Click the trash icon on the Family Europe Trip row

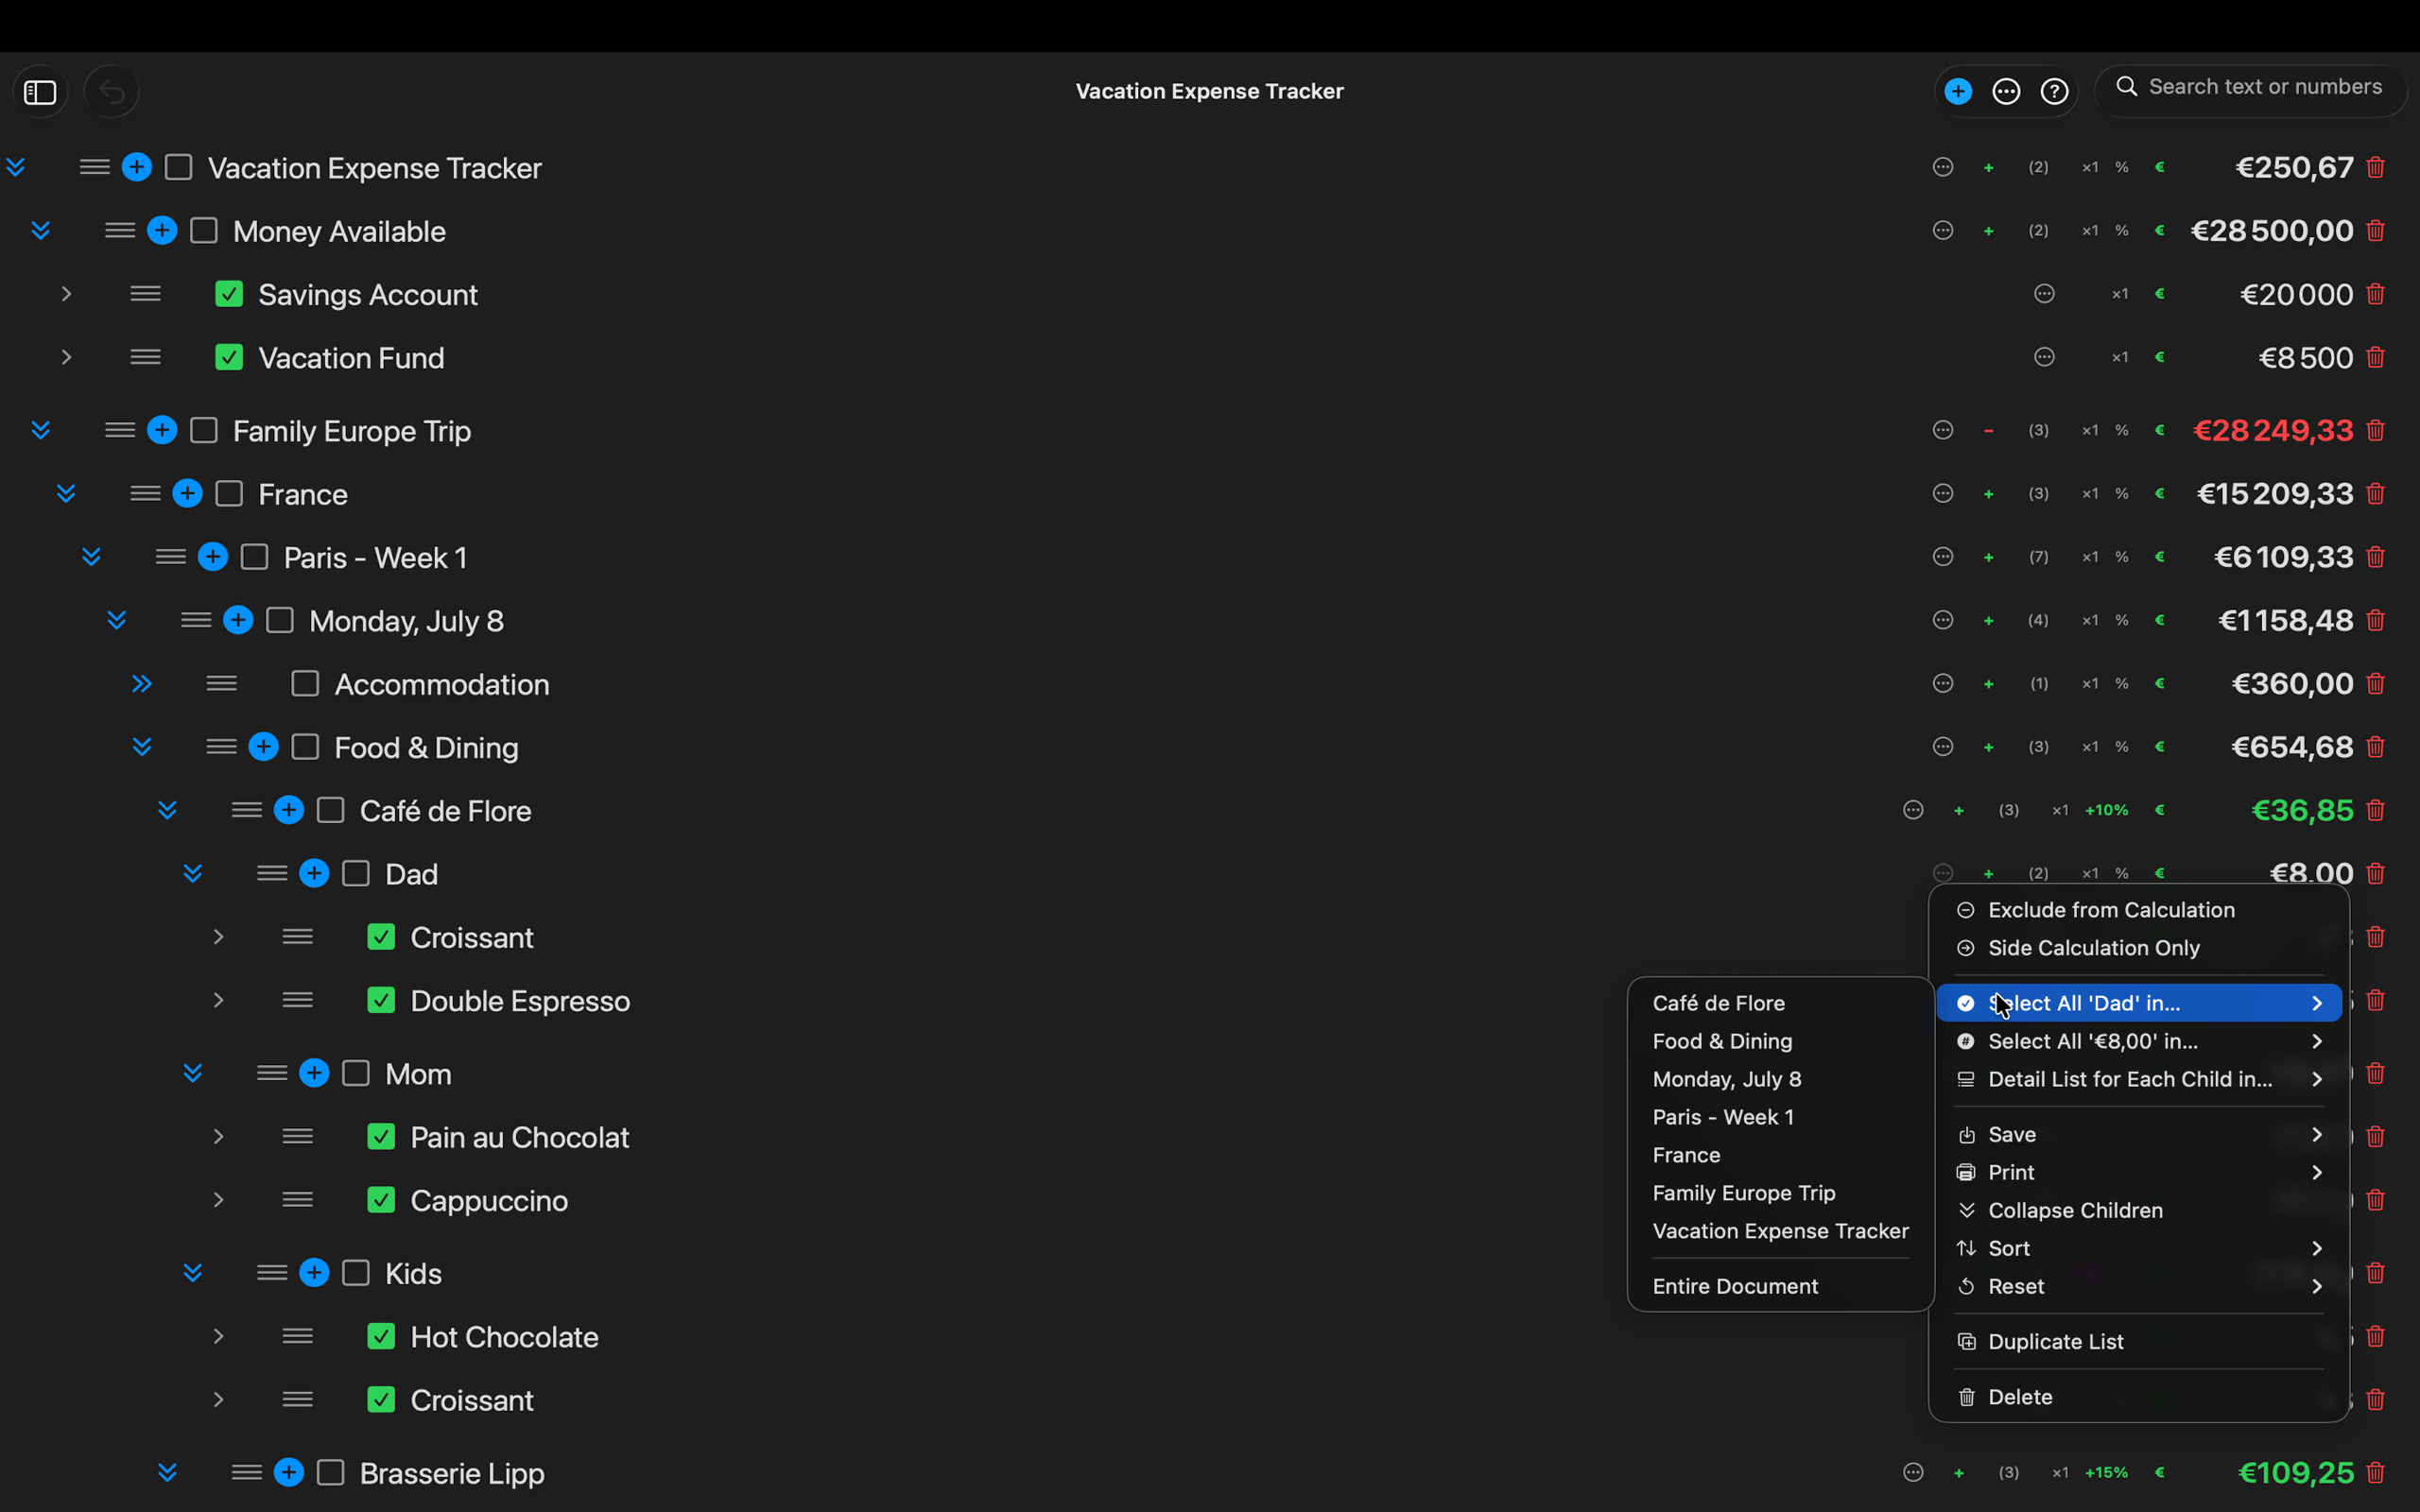click(x=2376, y=430)
